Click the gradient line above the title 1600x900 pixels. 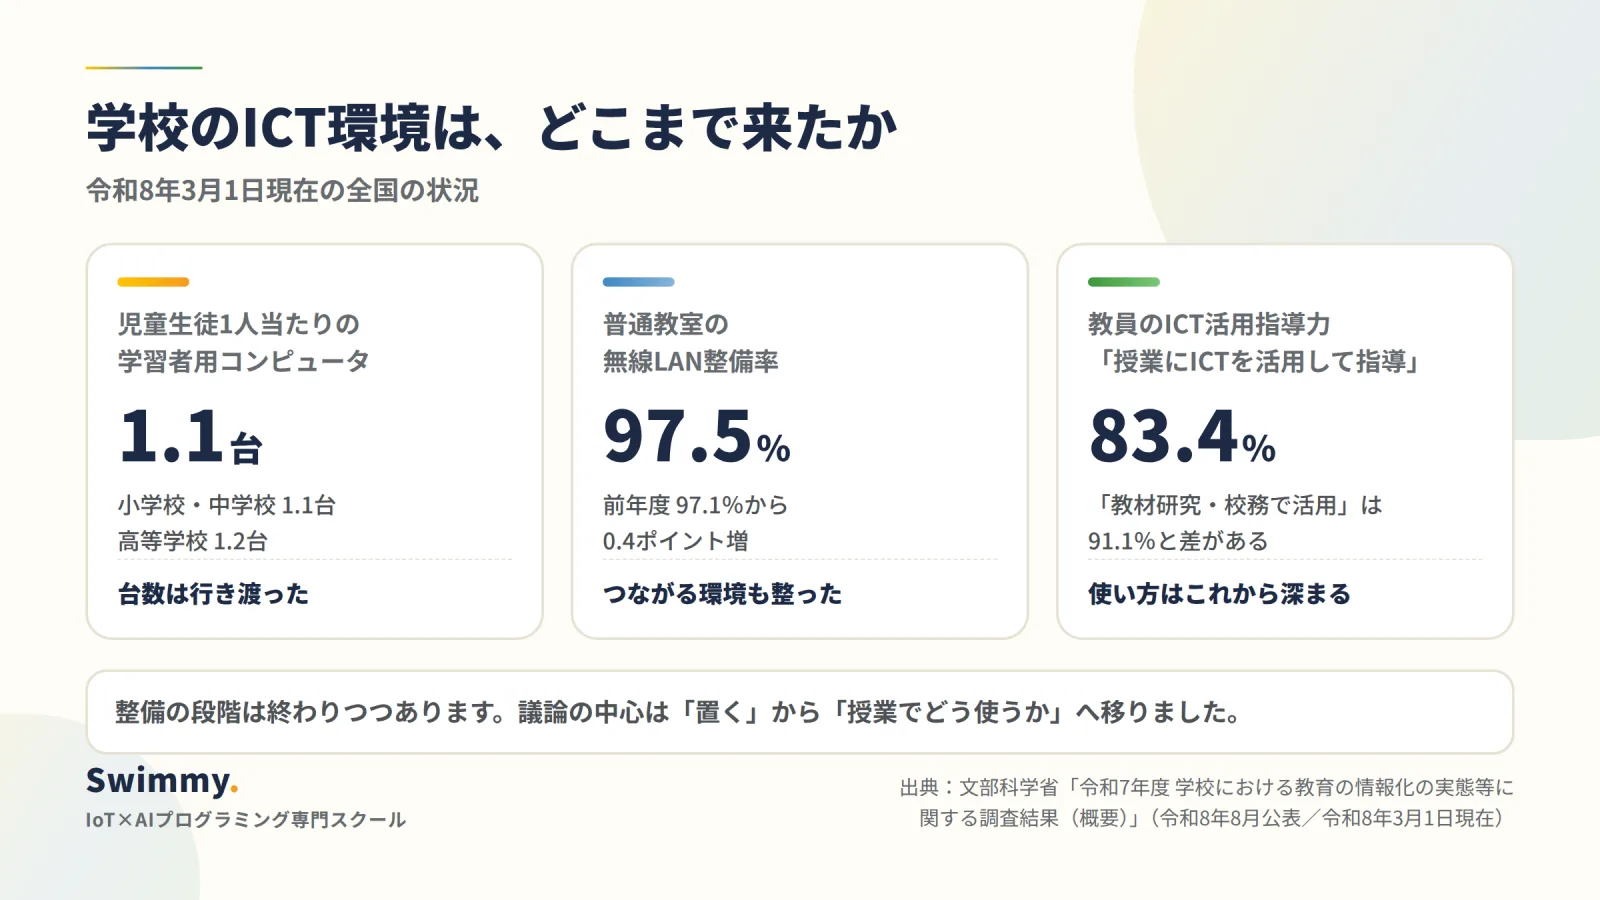(144, 68)
